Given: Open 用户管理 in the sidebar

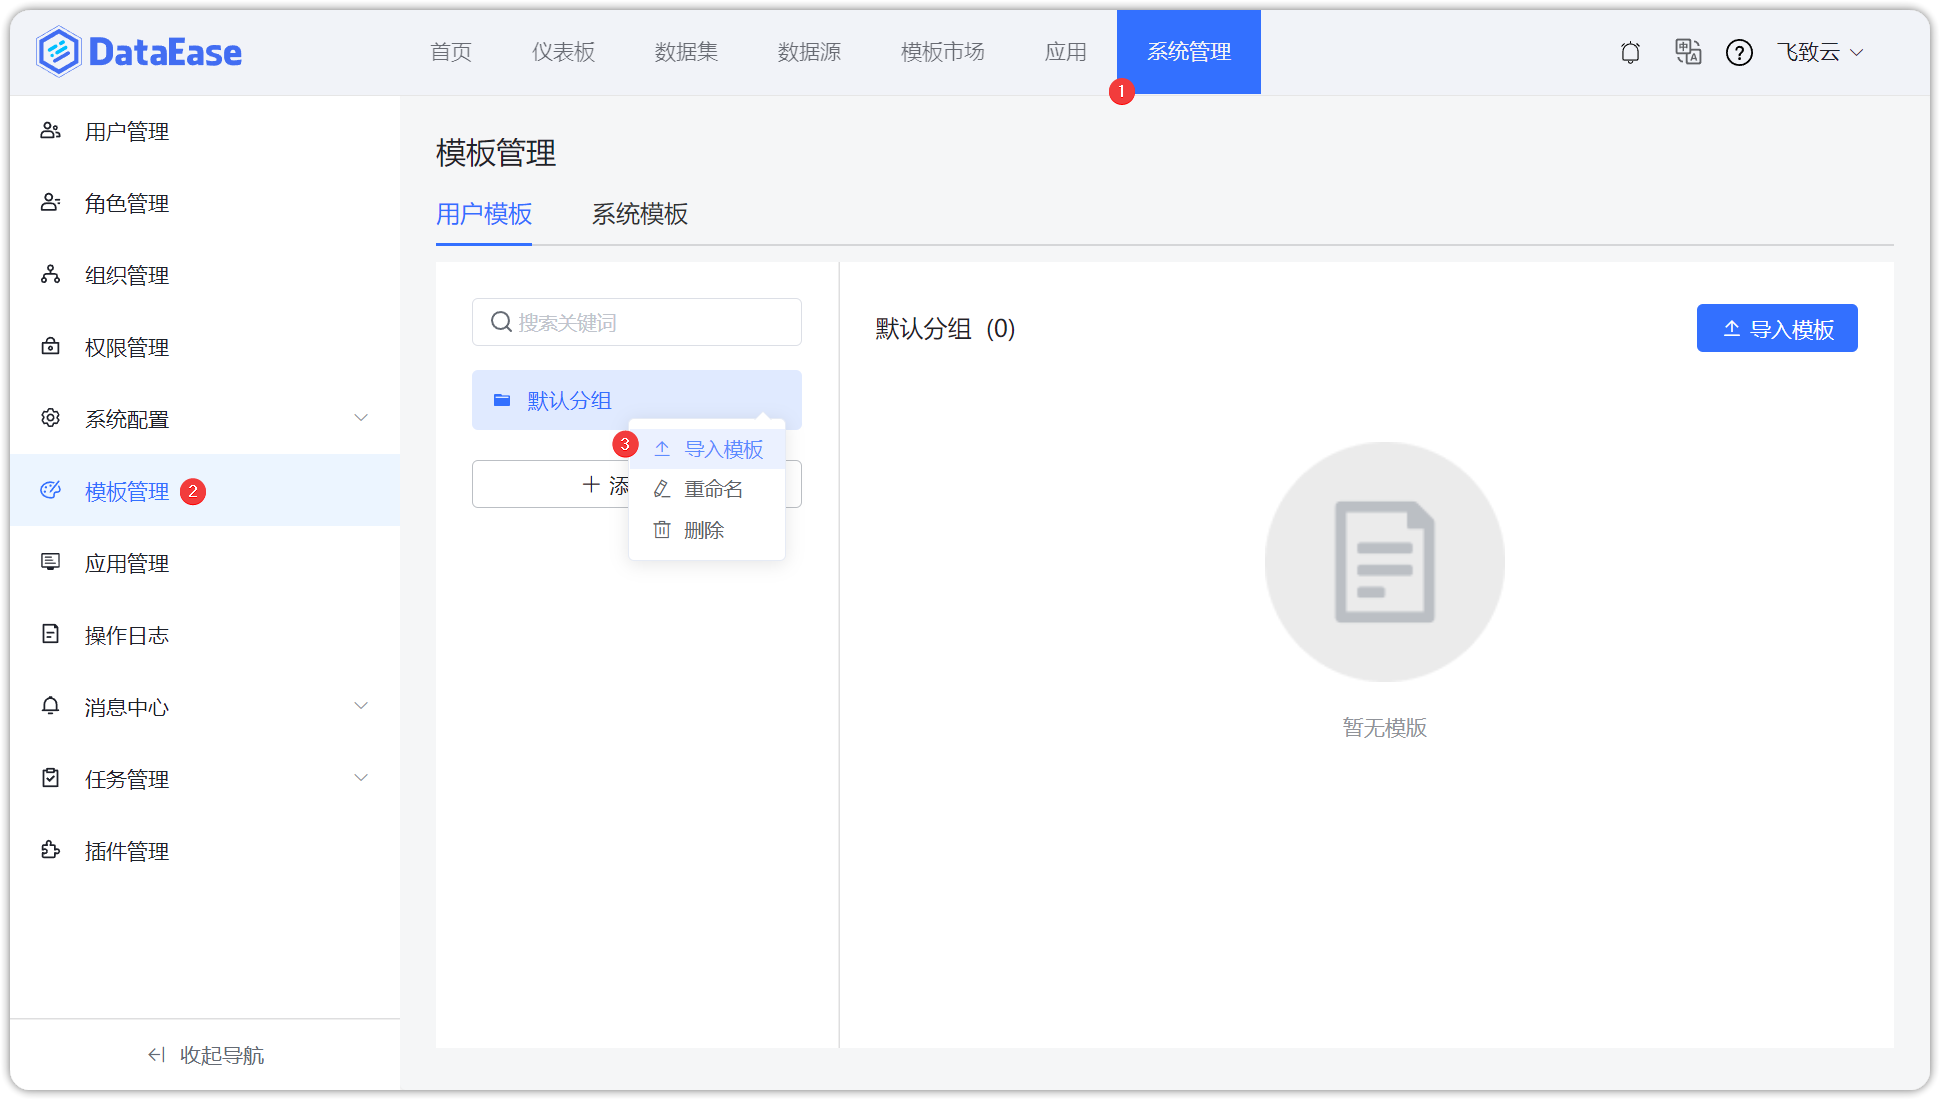Looking at the screenshot, I should pyautogui.click(x=205, y=131).
